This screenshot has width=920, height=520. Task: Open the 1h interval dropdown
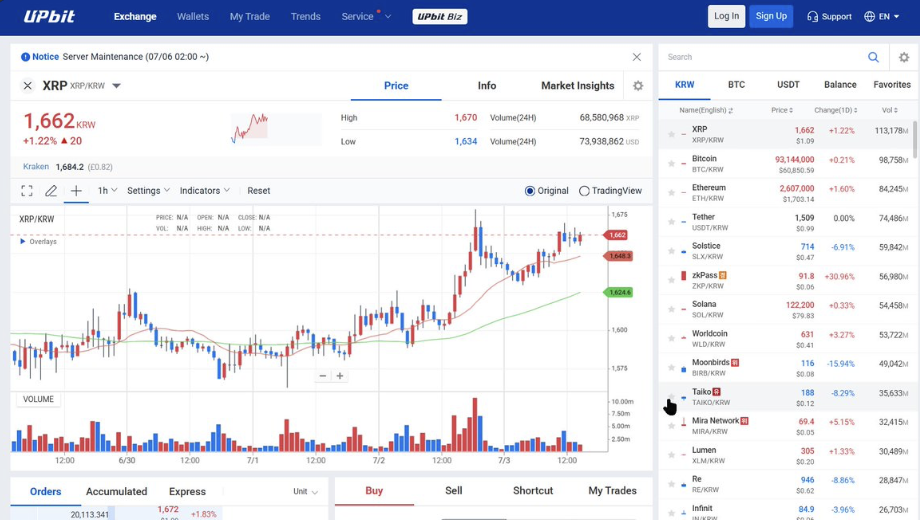pyautogui.click(x=107, y=191)
